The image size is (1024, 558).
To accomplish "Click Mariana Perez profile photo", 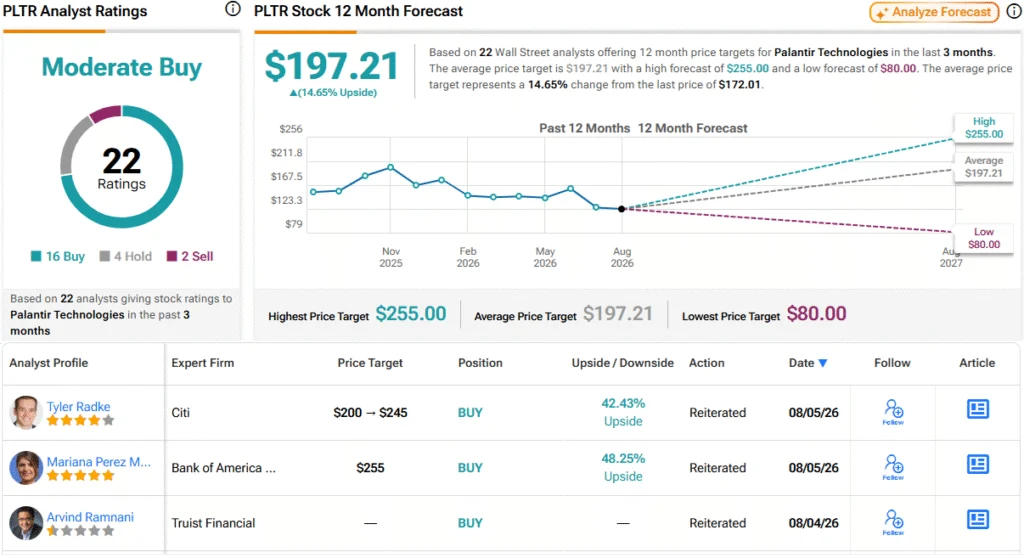I will [26, 468].
